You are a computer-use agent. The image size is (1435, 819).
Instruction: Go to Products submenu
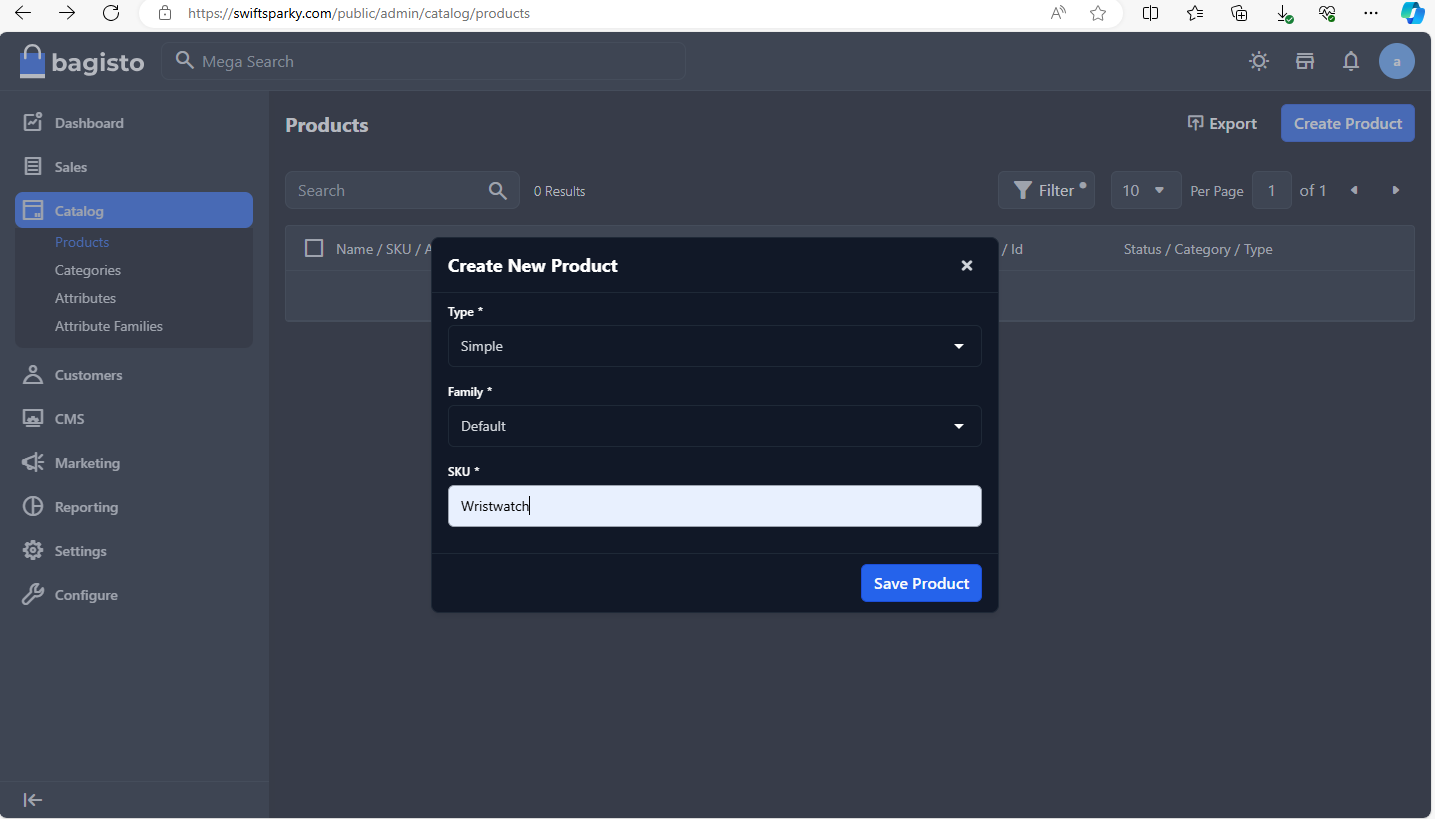pyautogui.click(x=82, y=242)
